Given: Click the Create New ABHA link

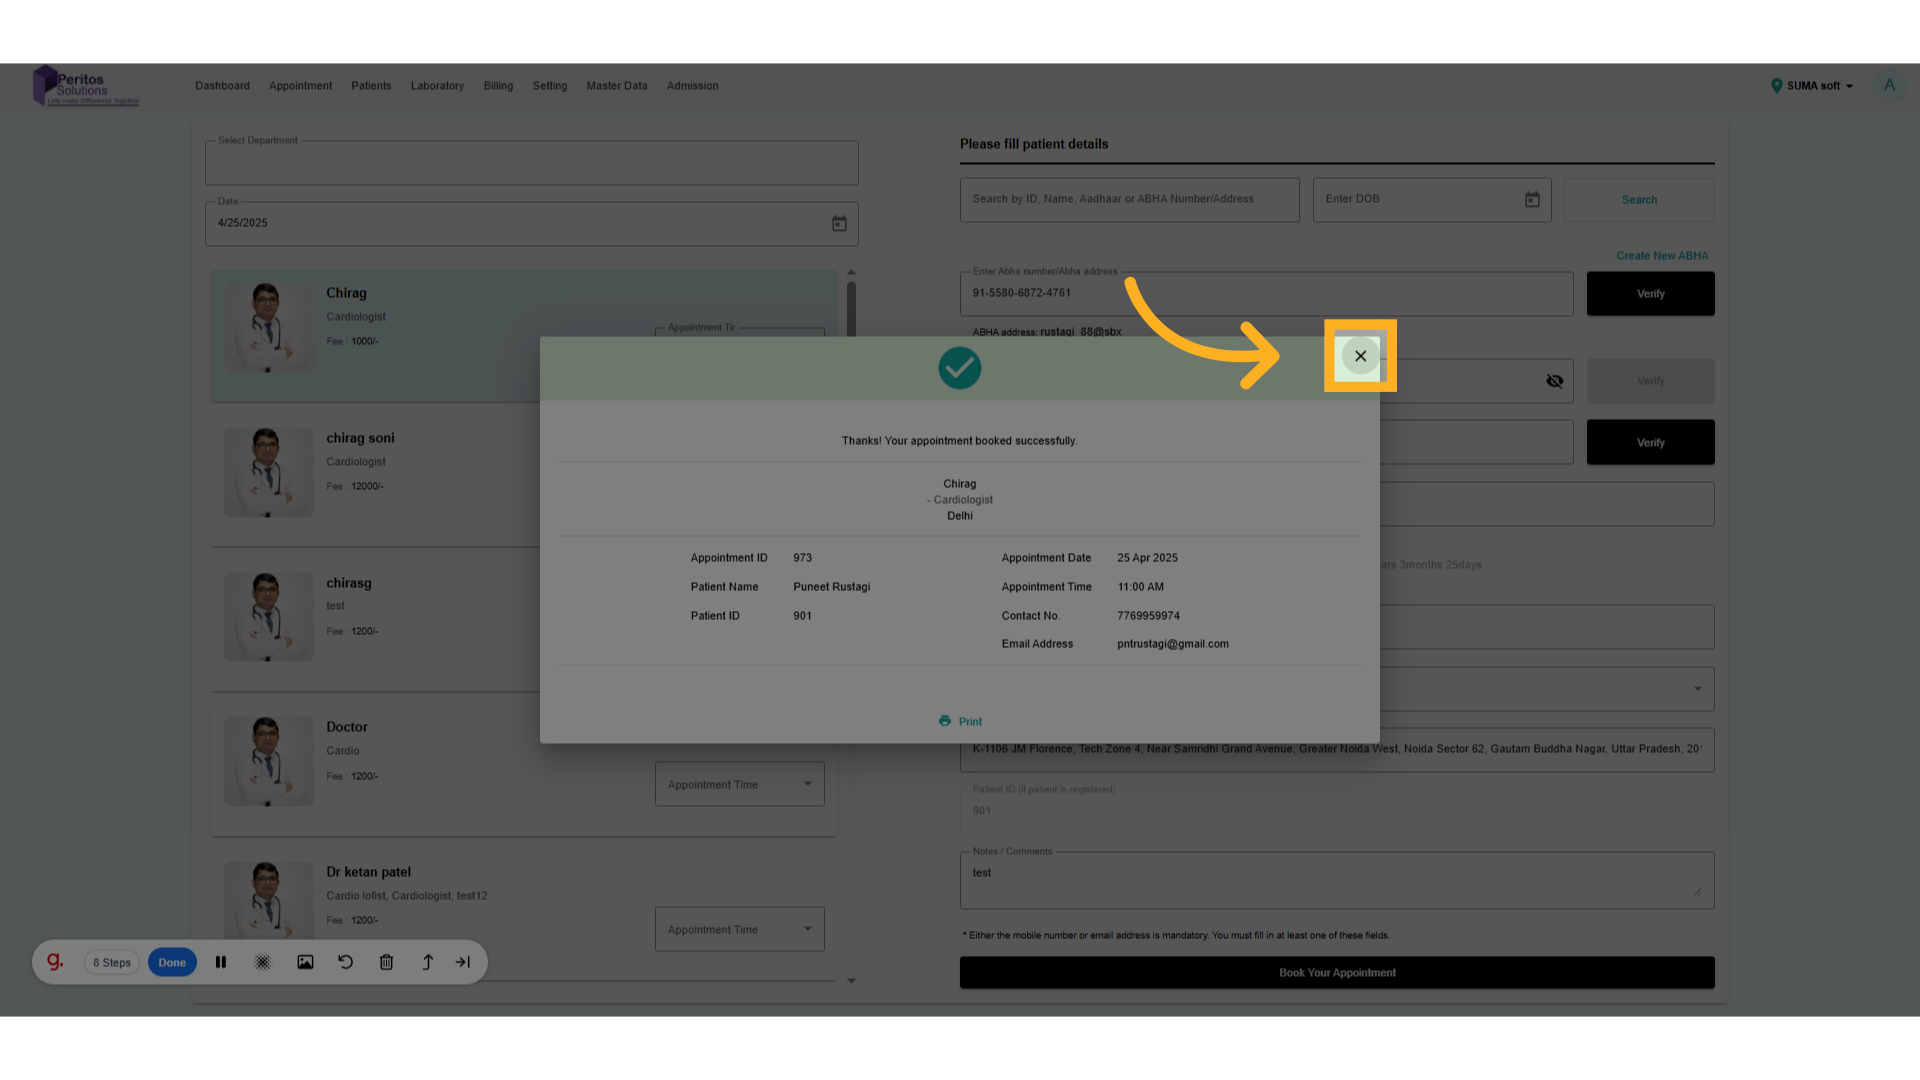Looking at the screenshot, I should click(1662, 256).
